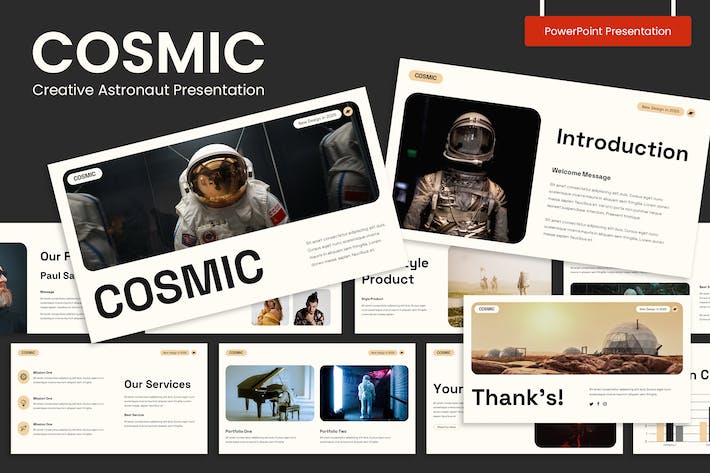Click the Twitter icon on the Thank's slide
710x473 pixels.
(x=591, y=404)
